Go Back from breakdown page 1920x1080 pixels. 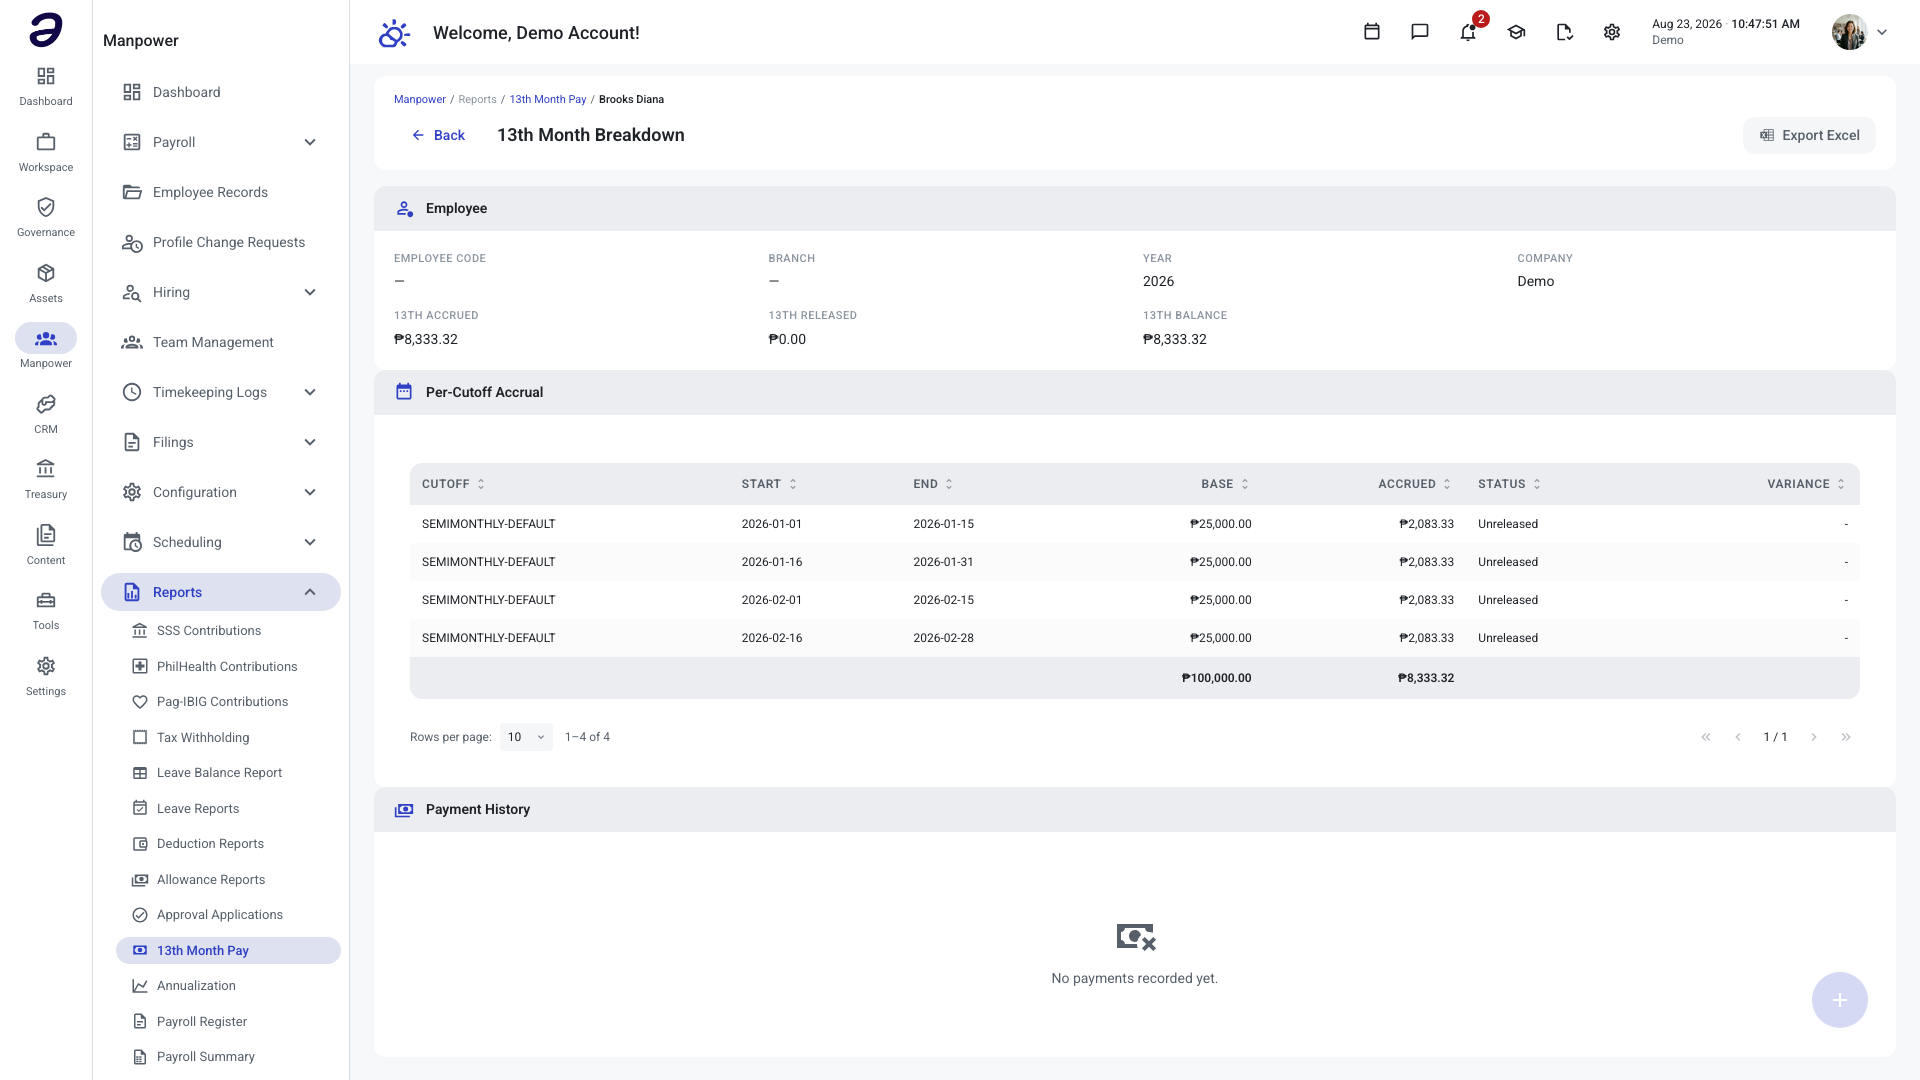(x=439, y=135)
